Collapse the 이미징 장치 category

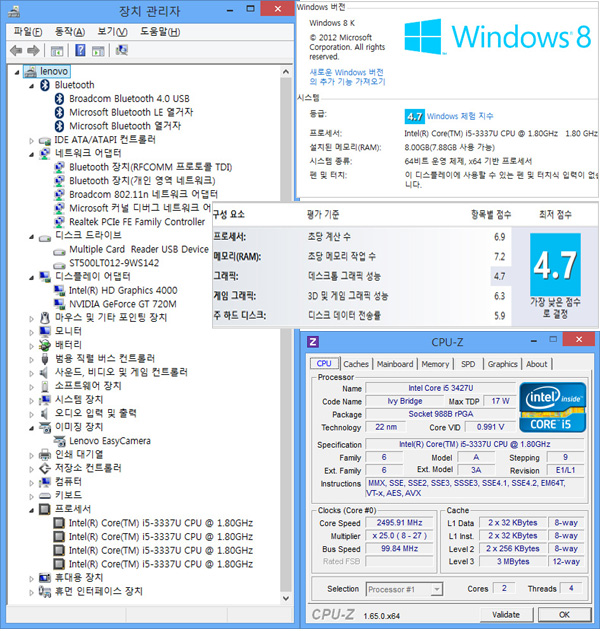[31, 428]
